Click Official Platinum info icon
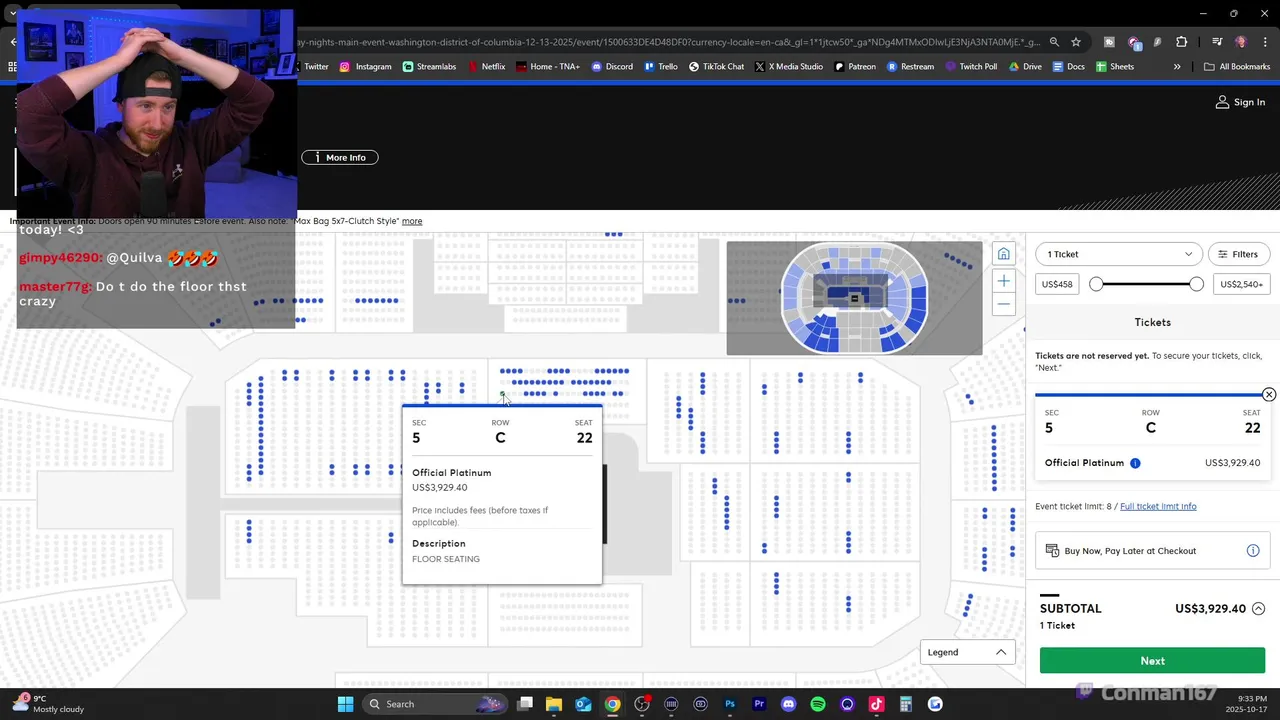Viewport: 1280px width, 720px height. click(1135, 463)
